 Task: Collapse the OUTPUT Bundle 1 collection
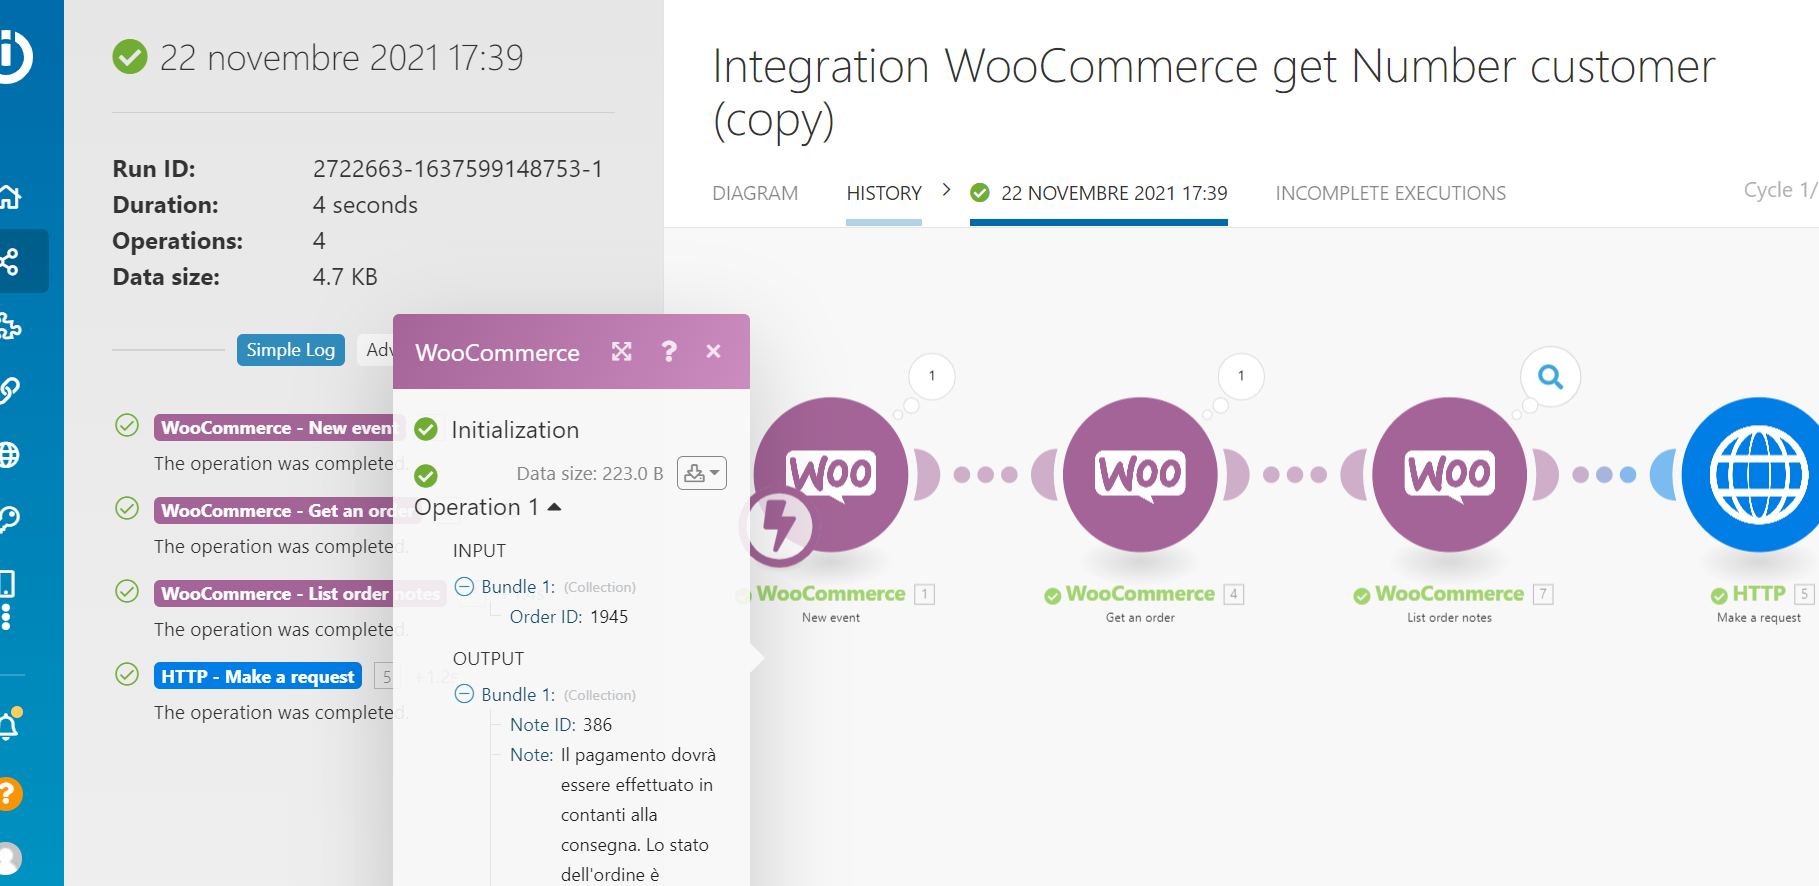(464, 695)
